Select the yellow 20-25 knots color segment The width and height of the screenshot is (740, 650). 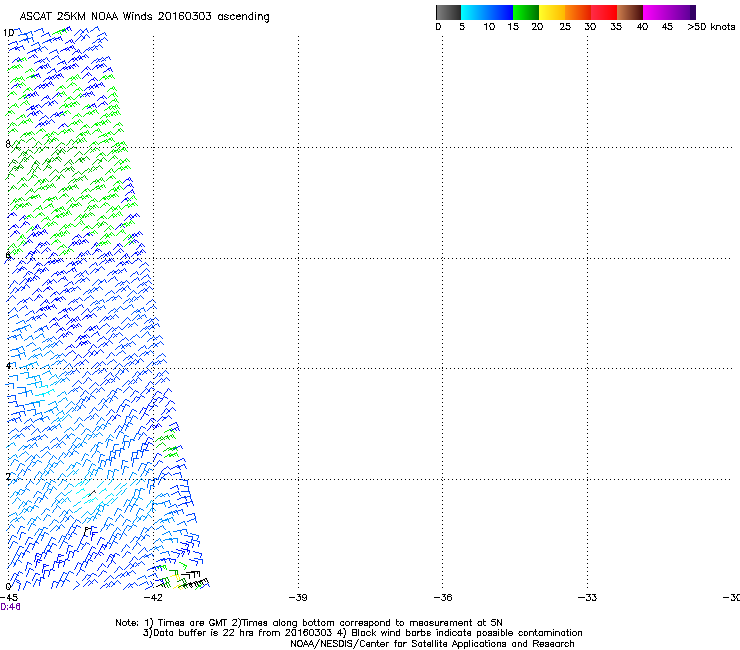[552, 12]
